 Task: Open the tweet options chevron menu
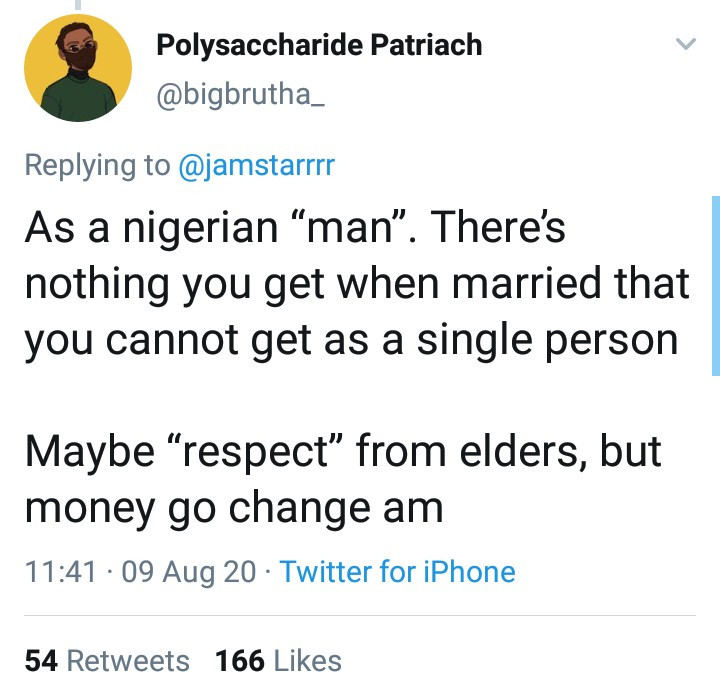[686, 44]
